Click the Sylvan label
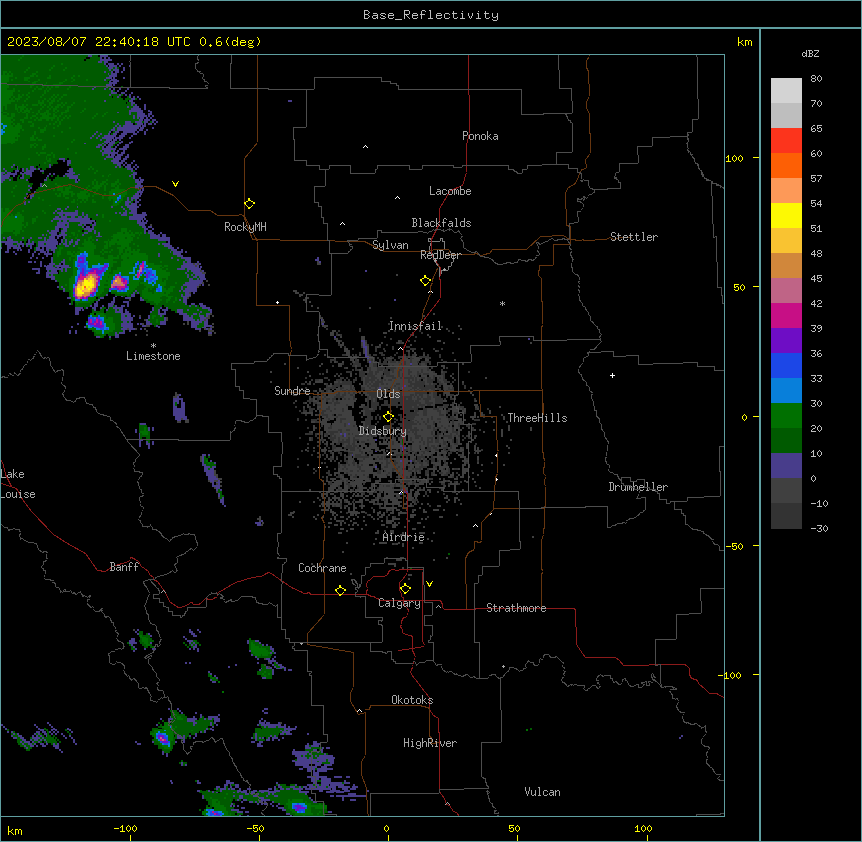862x842 pixels. (390, 245)
